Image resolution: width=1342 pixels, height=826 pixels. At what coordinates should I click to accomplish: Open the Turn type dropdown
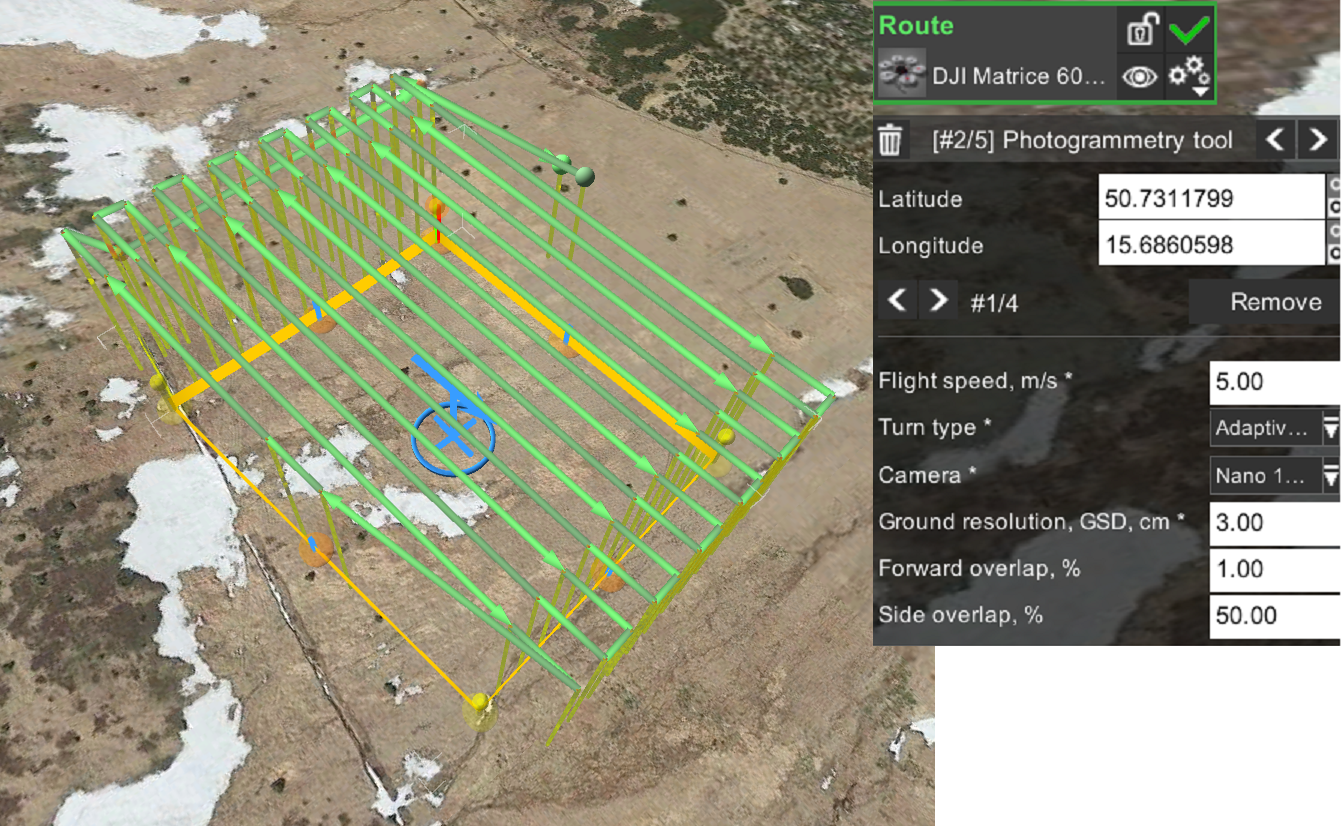pos(1274,429)
